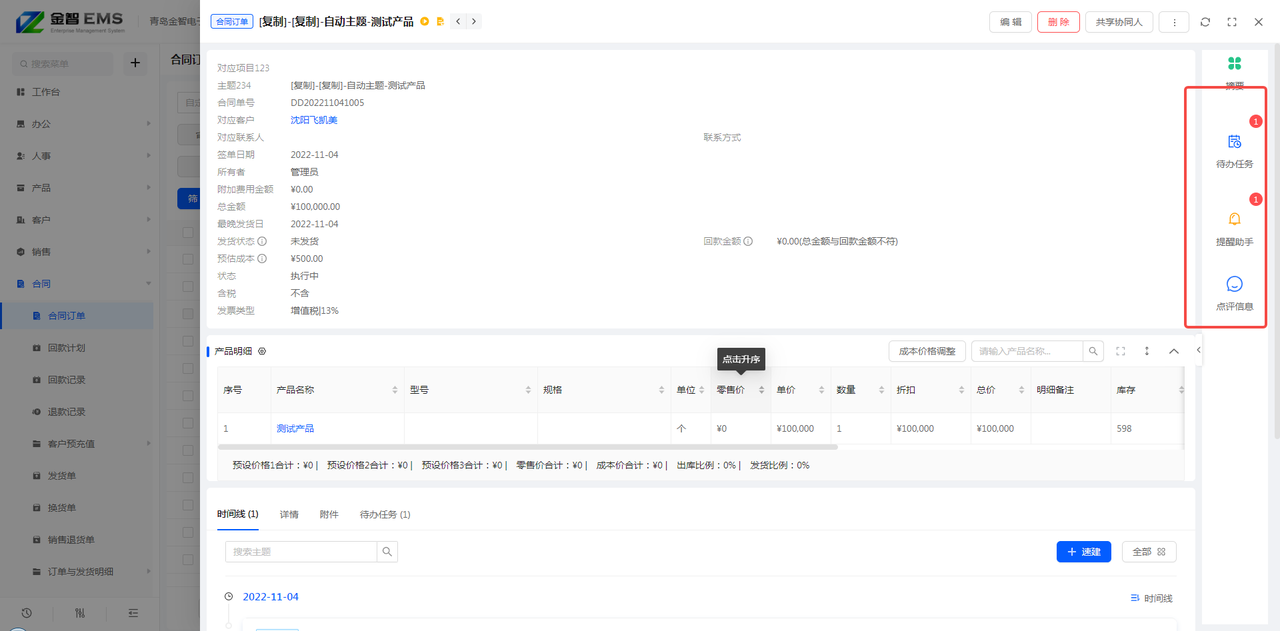1280x631 pixels.
Task: Focus the 搜索菜单 sidebar search box
Action: (63, 63)
